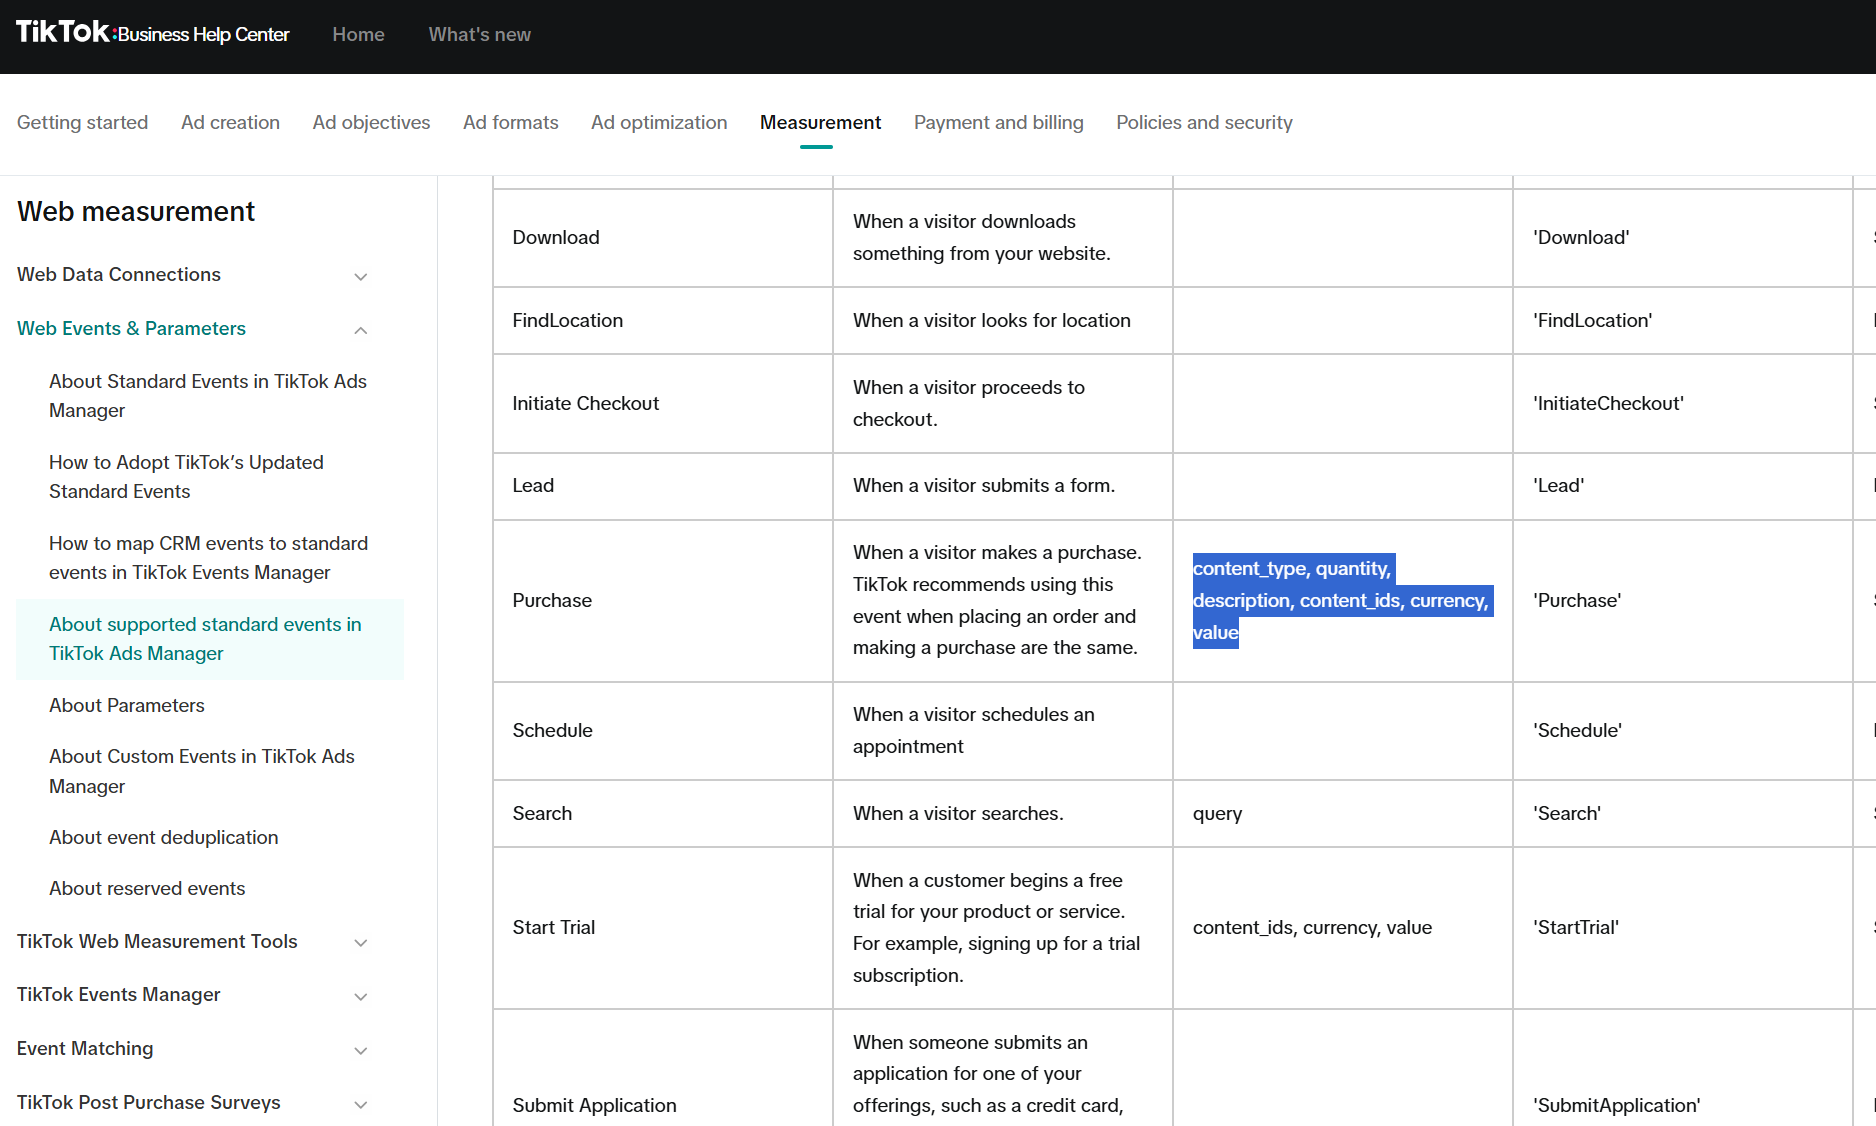Click the Start Trial parameters cell

tap(1343, 928)
